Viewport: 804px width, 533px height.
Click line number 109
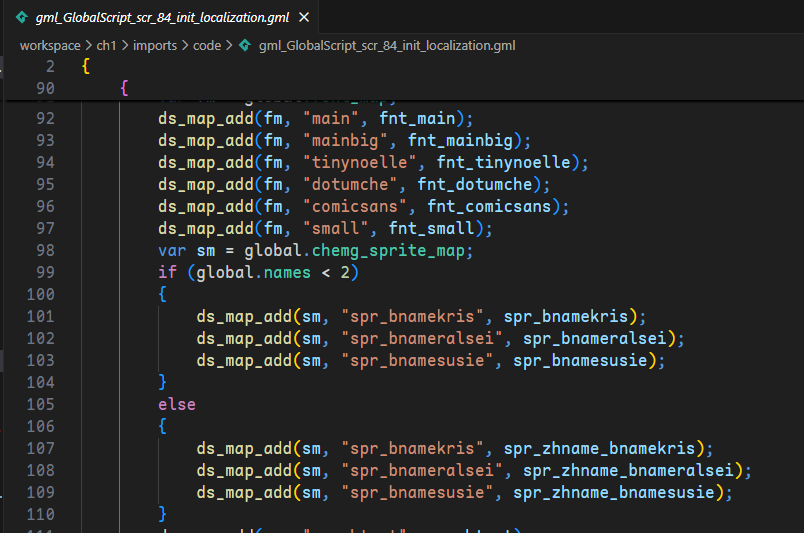click(41, 493)
